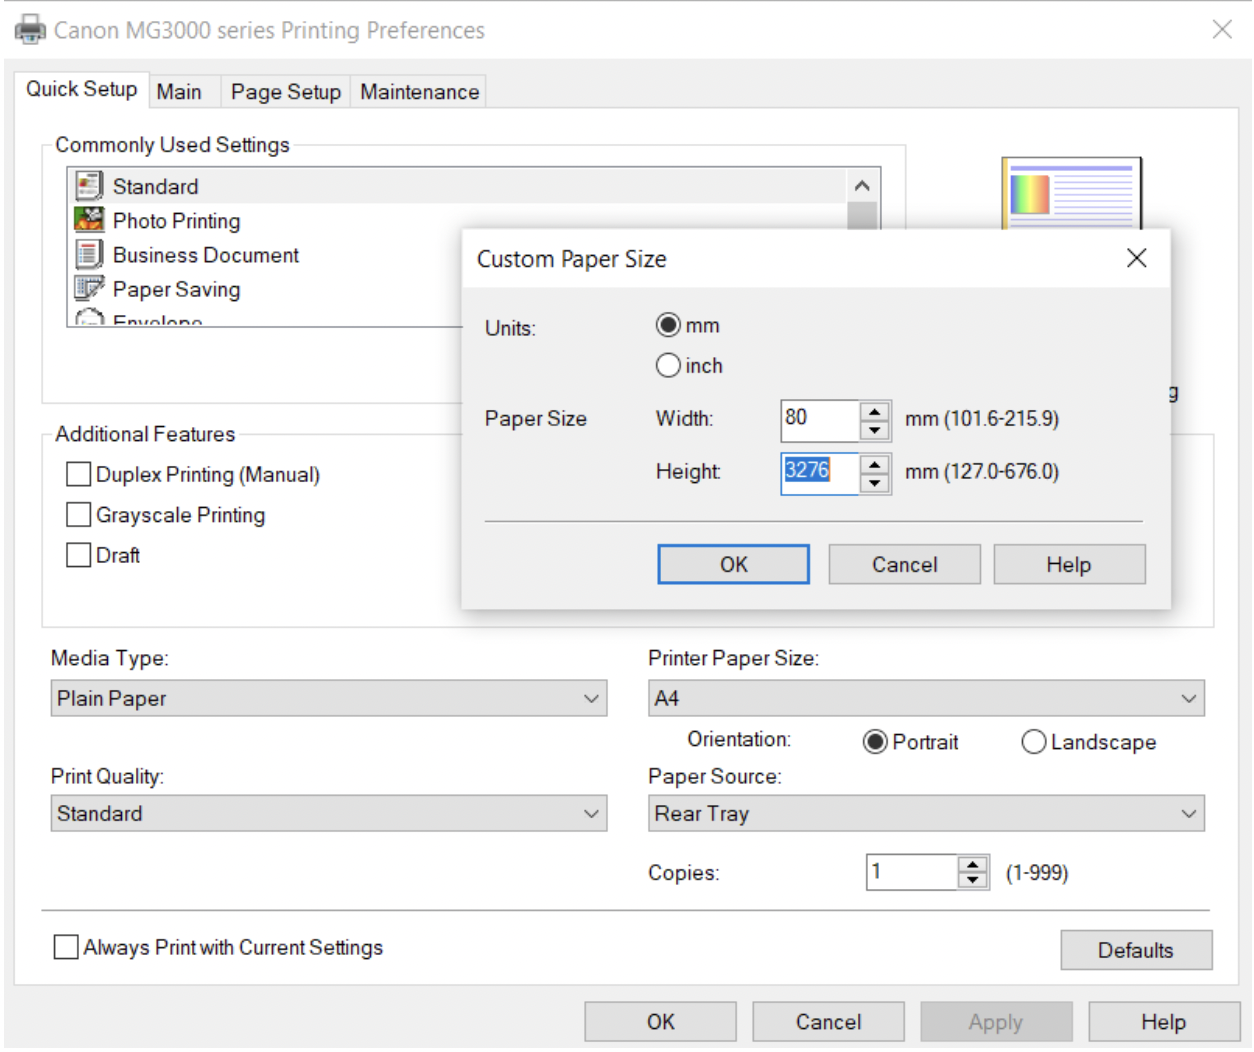Screen dimensions: 1254x1052
Task: Open the Media Type dropdown
Action: [x=328, y=698]
